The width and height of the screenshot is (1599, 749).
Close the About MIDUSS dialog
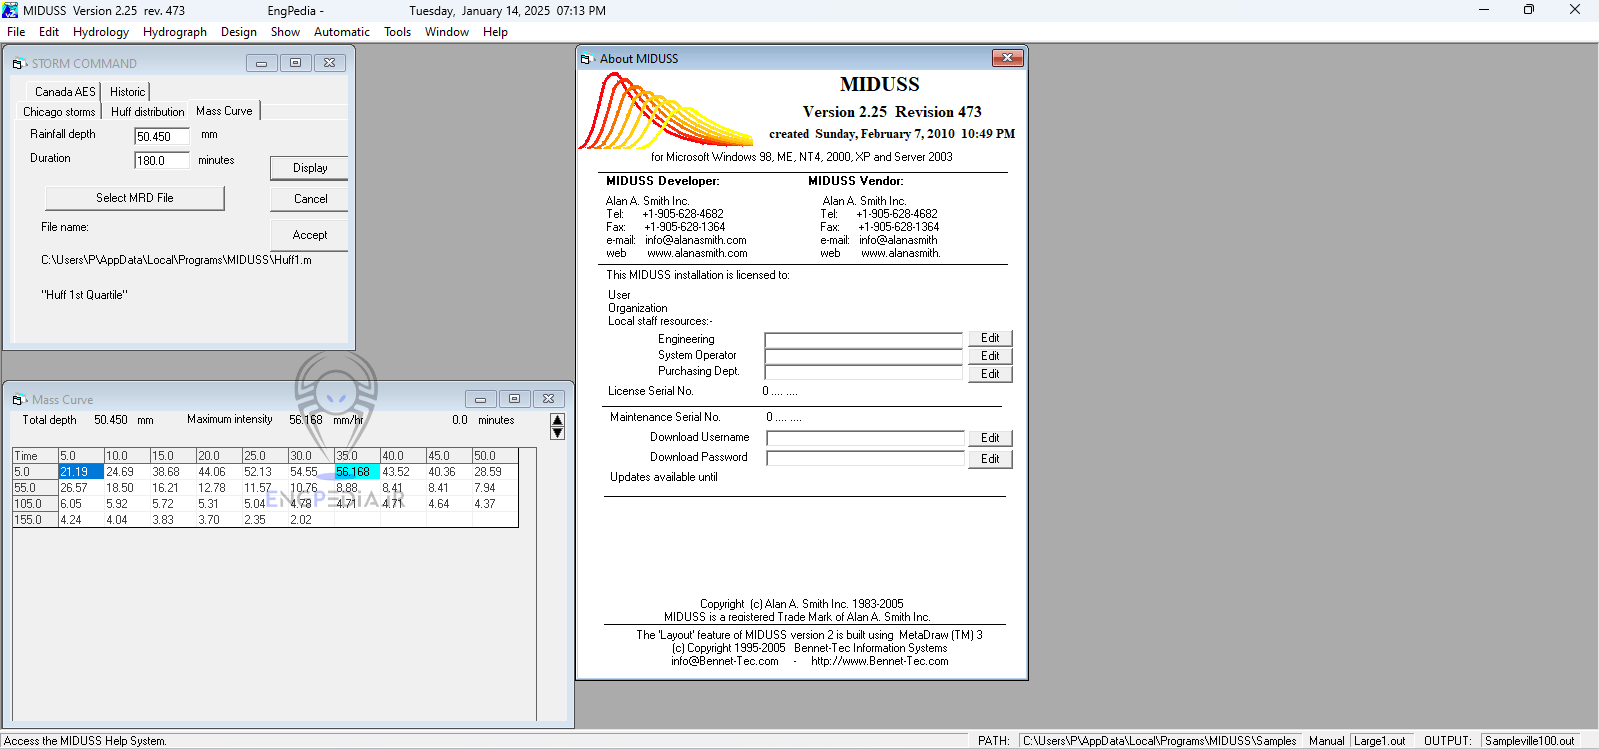click(x=1007, y=58)
